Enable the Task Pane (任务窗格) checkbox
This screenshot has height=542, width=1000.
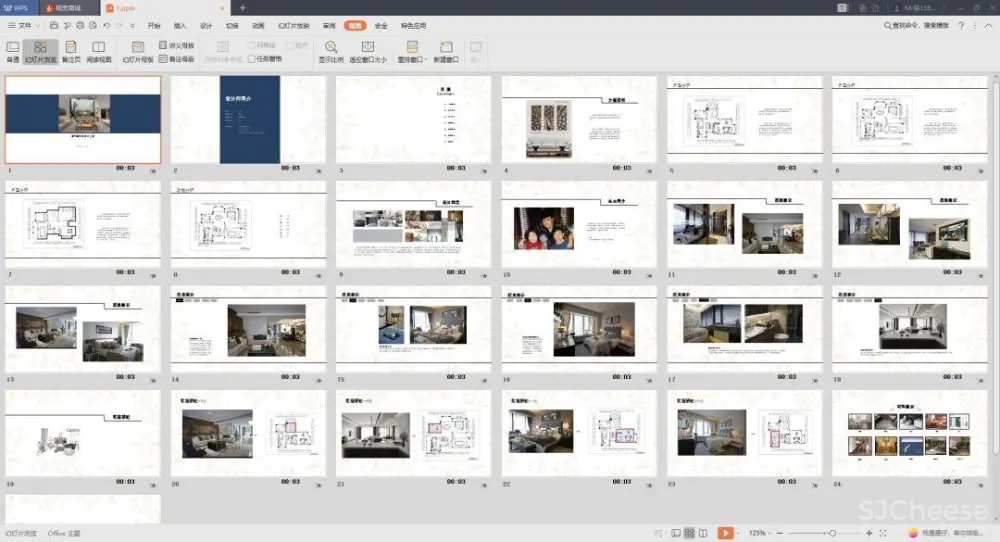[x=252, y=59]
